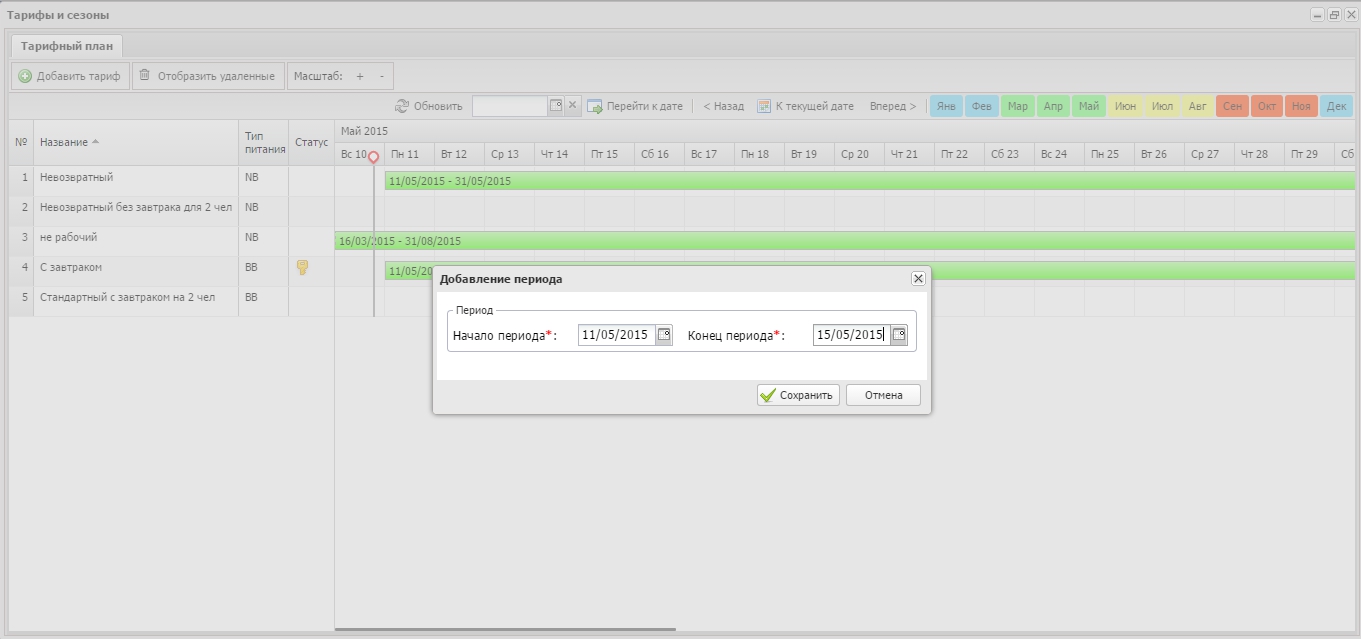Clear the toolbar date field with X
Screen dimensions: 1361x639
tap(573, 106)
